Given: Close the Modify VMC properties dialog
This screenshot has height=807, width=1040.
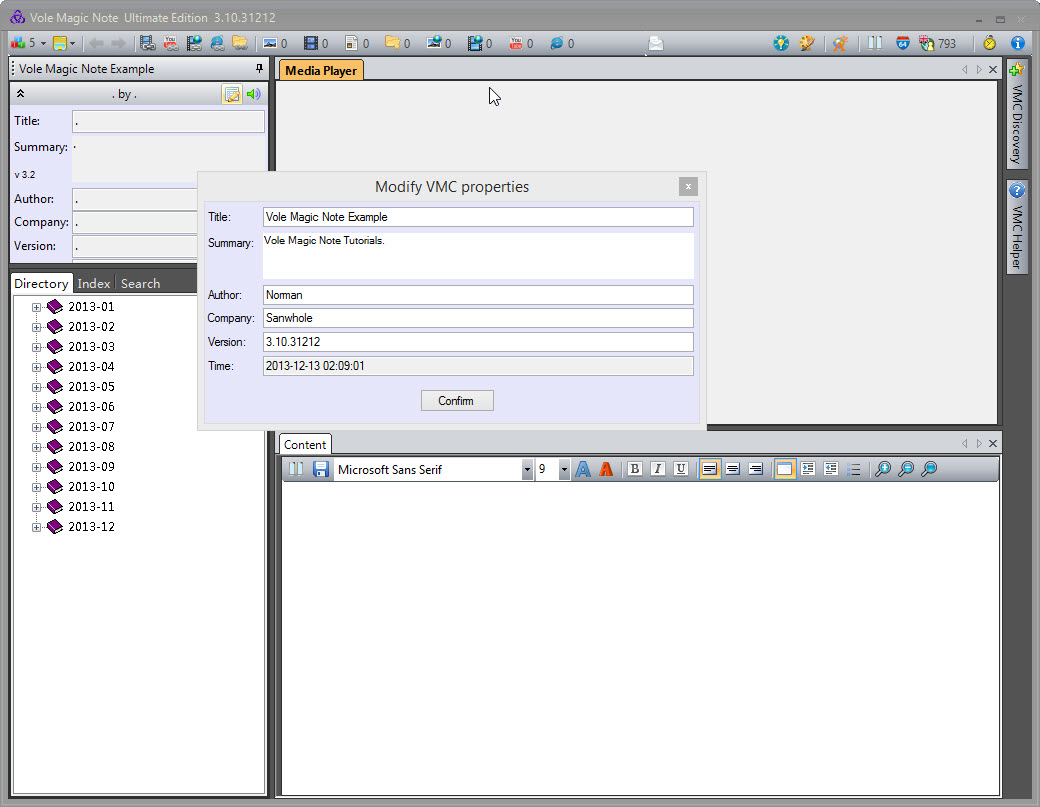Looking at the screenshot, I should pyautogui.click(x=688, y=186).
